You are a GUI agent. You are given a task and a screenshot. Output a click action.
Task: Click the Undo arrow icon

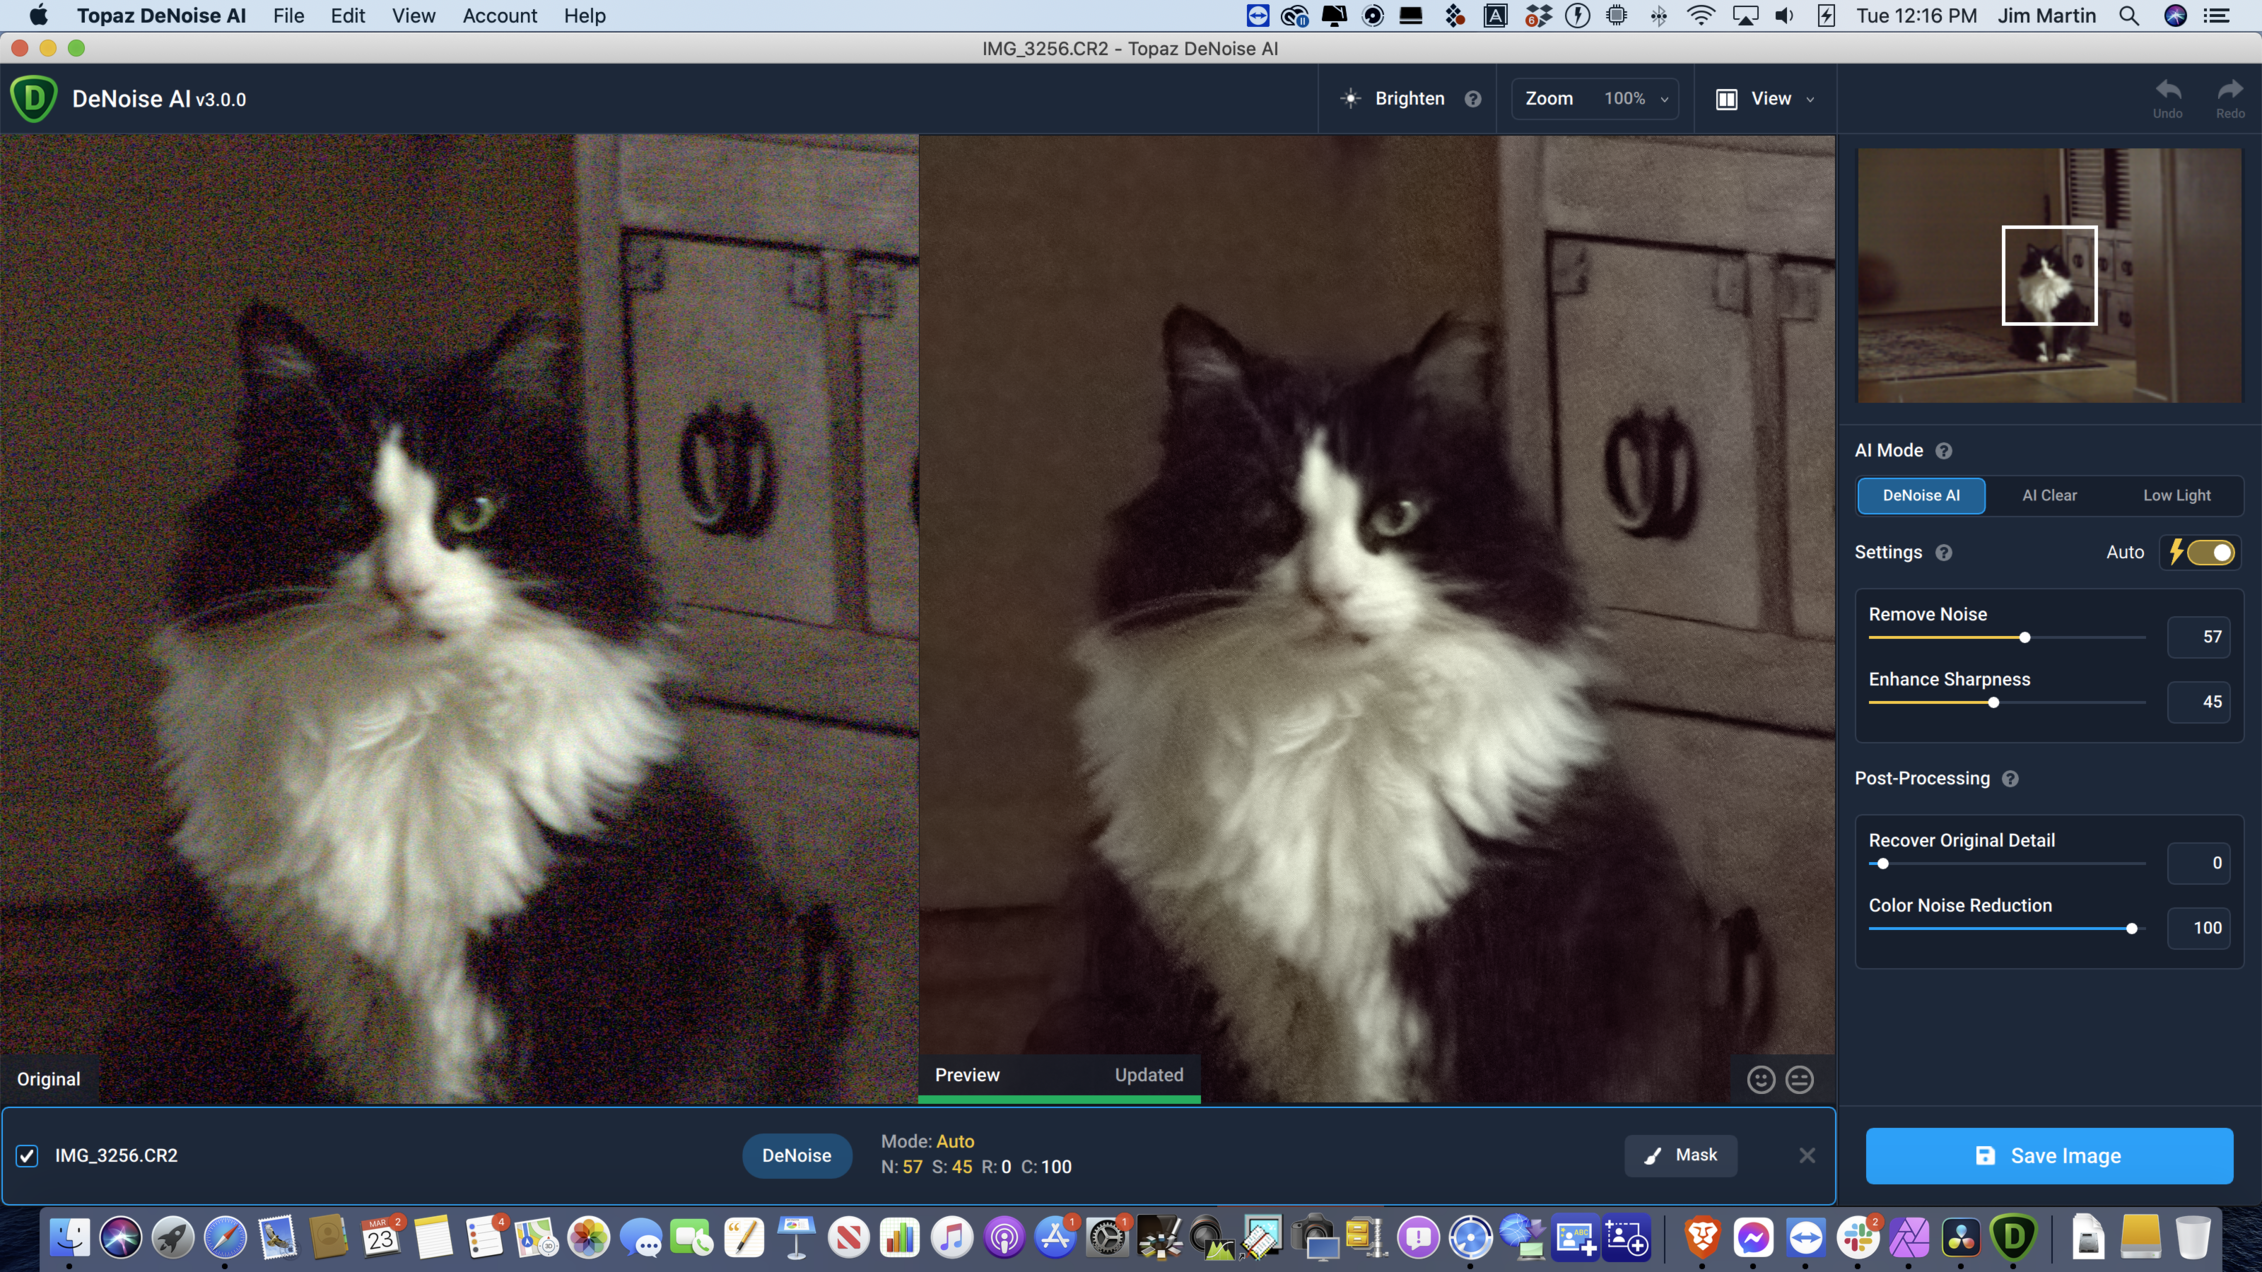2167,89
